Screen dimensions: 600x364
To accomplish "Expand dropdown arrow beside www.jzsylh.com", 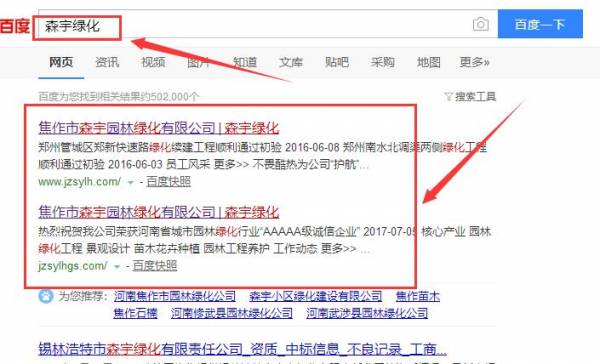I will (x=130, y=183).
